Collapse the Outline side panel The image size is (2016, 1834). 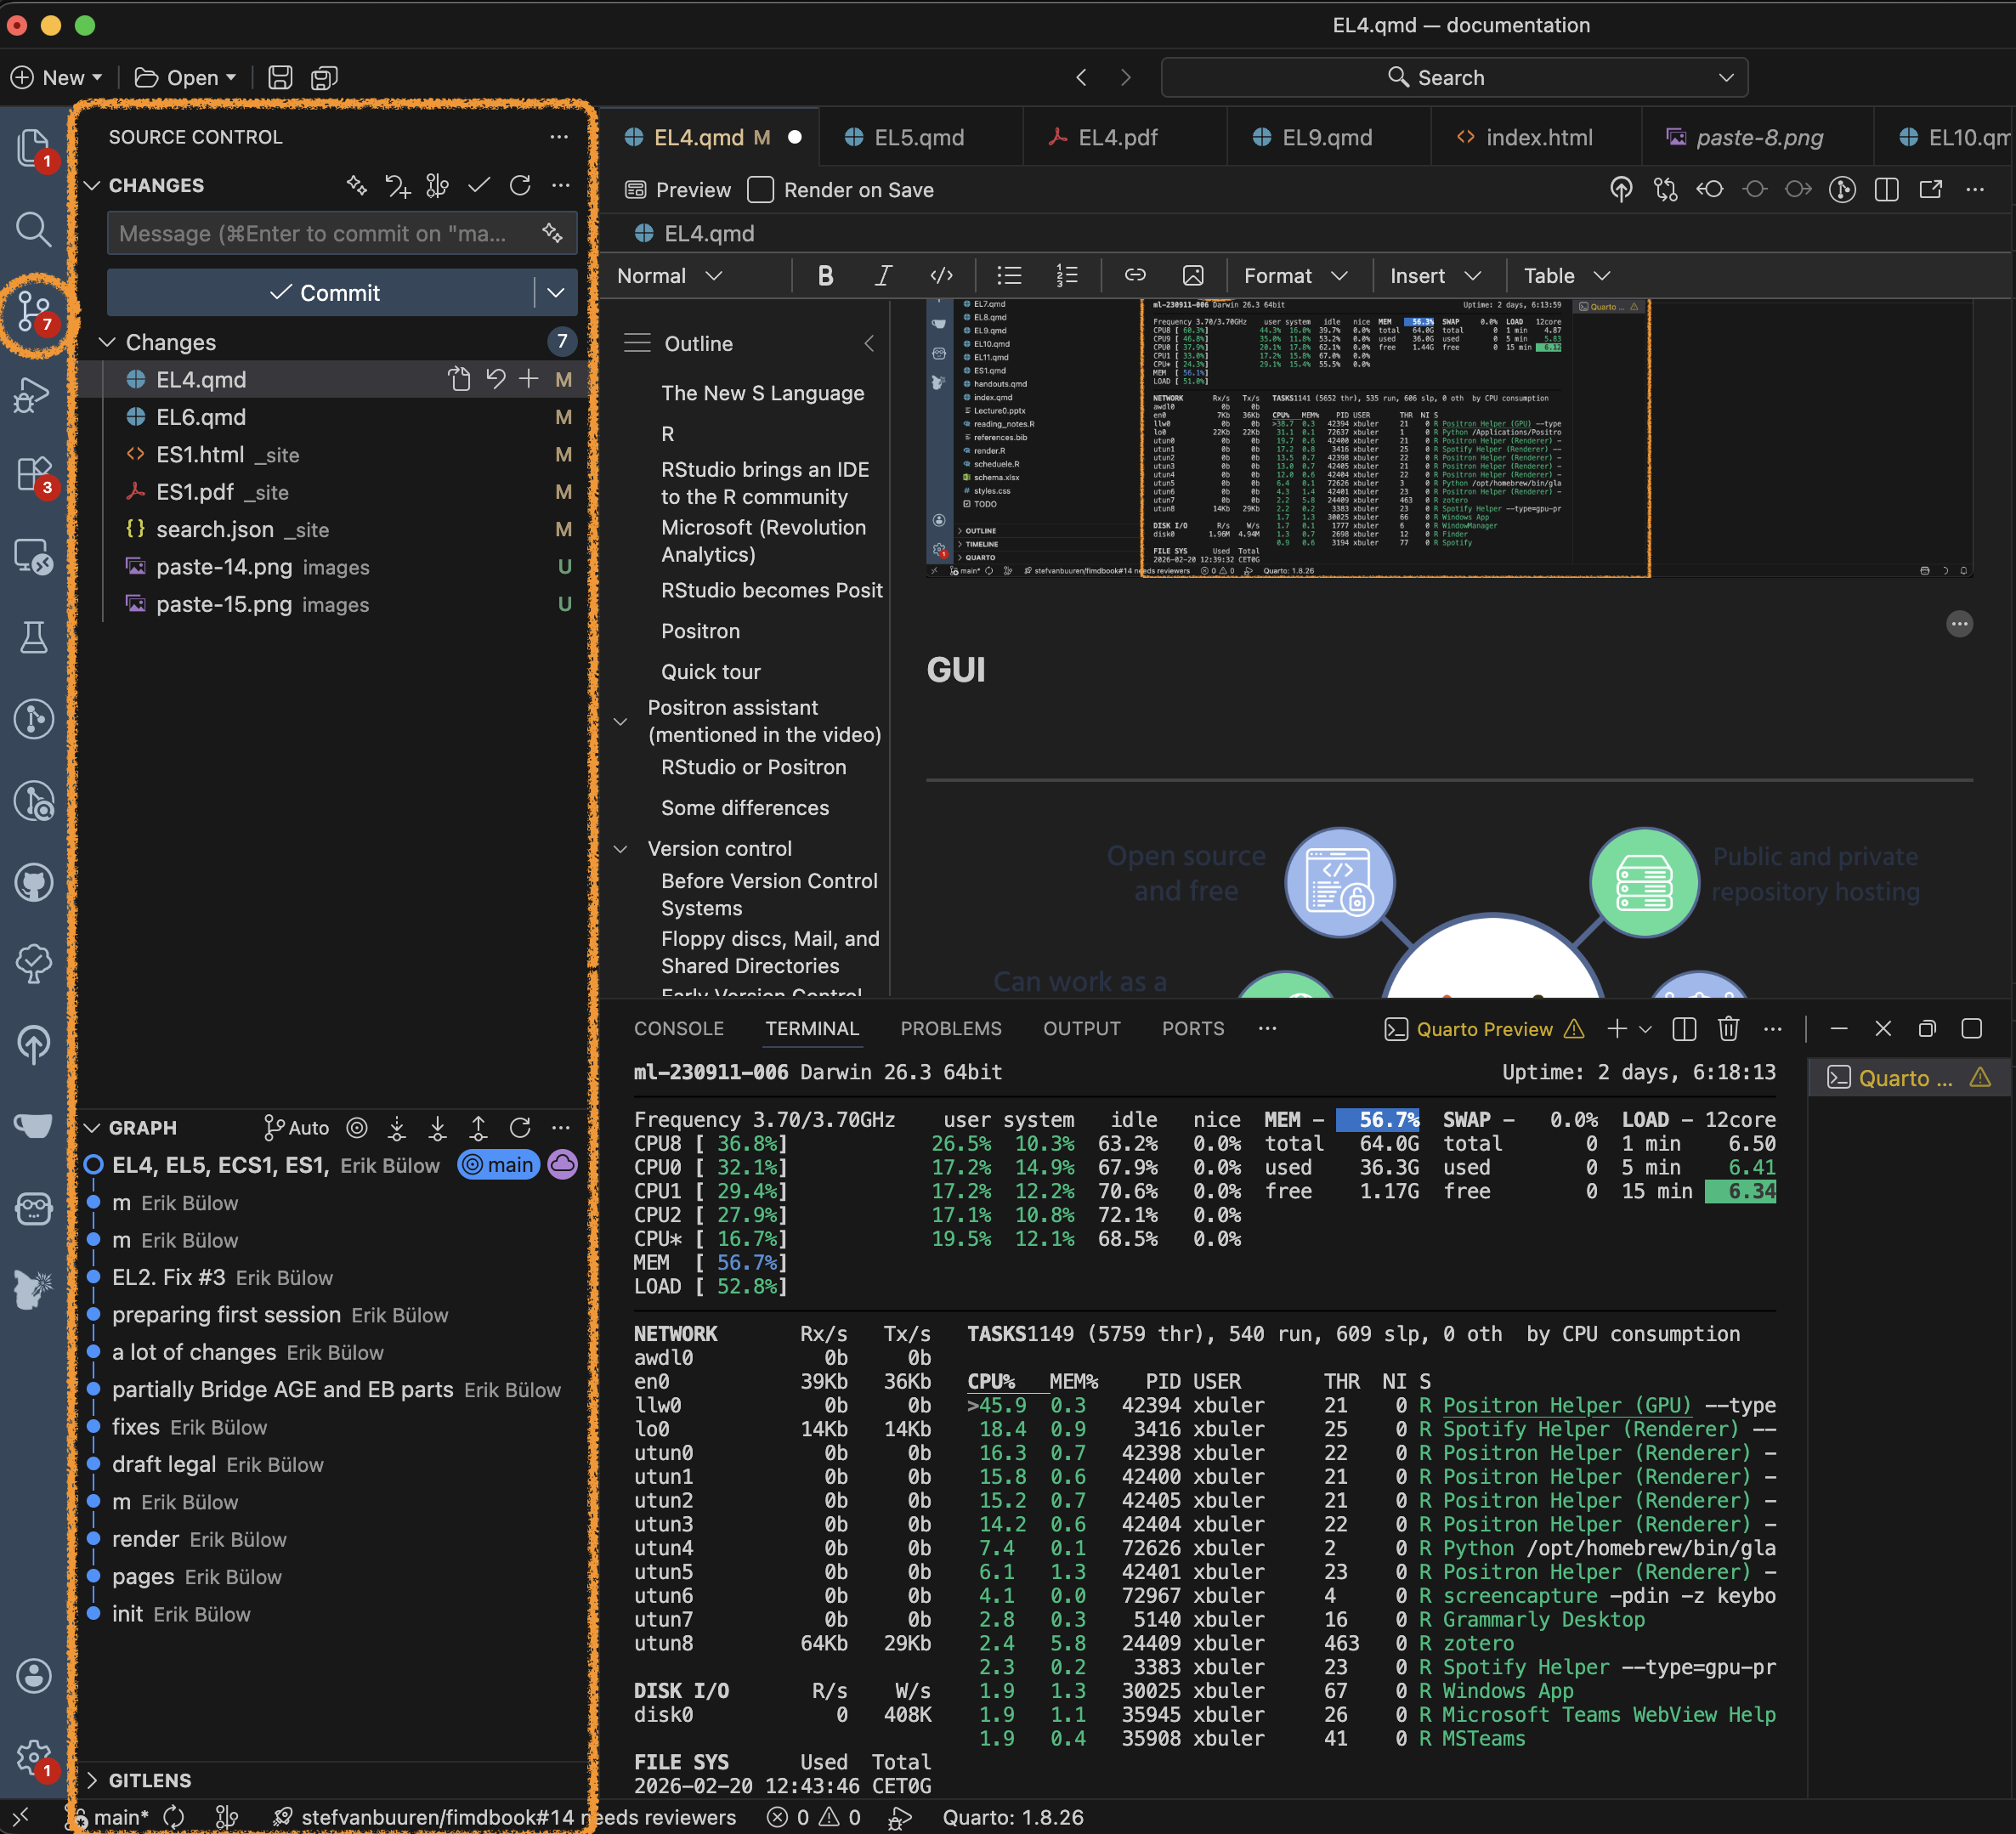[868, 344]
